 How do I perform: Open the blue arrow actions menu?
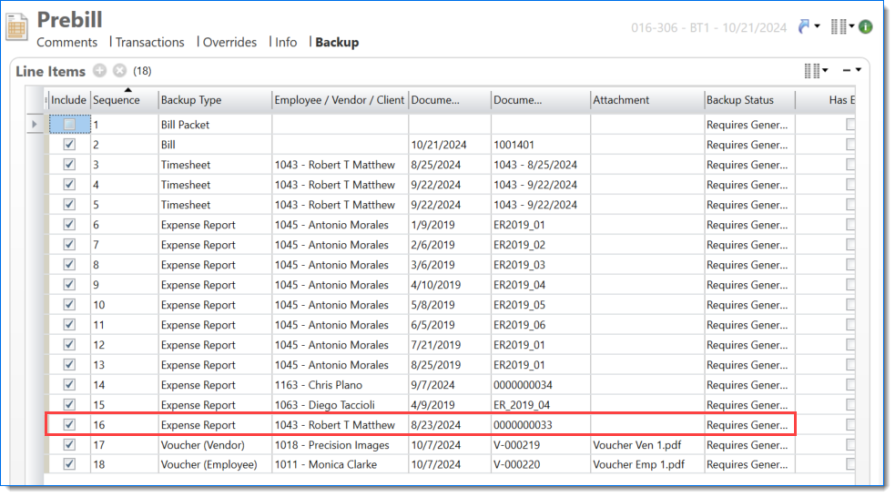805,26
